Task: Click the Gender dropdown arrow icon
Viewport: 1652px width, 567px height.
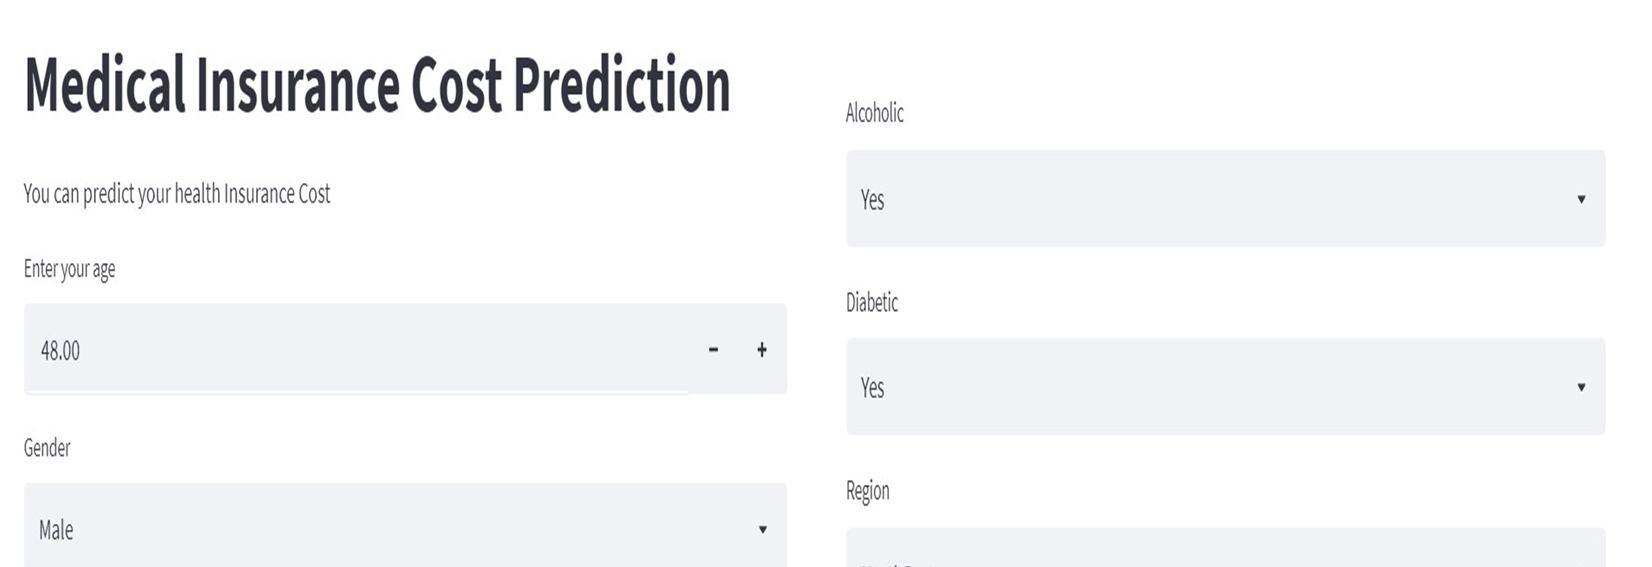Action: tap(762, 529)
